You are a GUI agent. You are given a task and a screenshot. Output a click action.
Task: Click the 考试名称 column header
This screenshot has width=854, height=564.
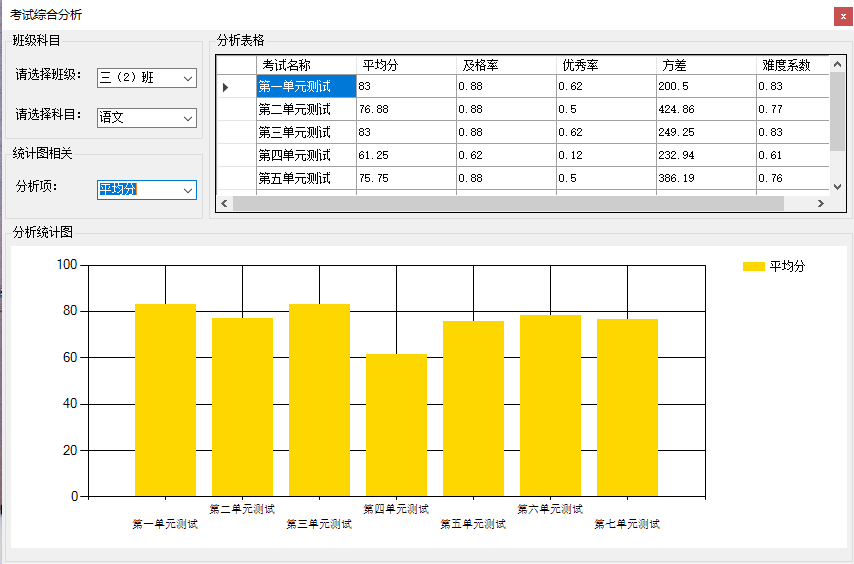coord(306,65)
